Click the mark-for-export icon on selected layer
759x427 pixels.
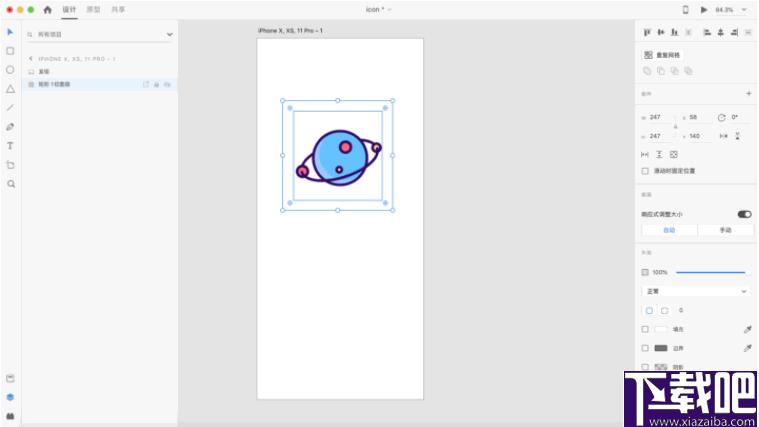click(x=146, y=85)
